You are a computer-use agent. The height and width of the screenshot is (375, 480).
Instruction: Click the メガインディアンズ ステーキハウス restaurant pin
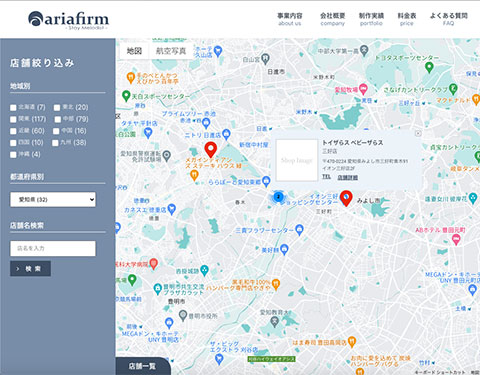[x=194, y=175]
